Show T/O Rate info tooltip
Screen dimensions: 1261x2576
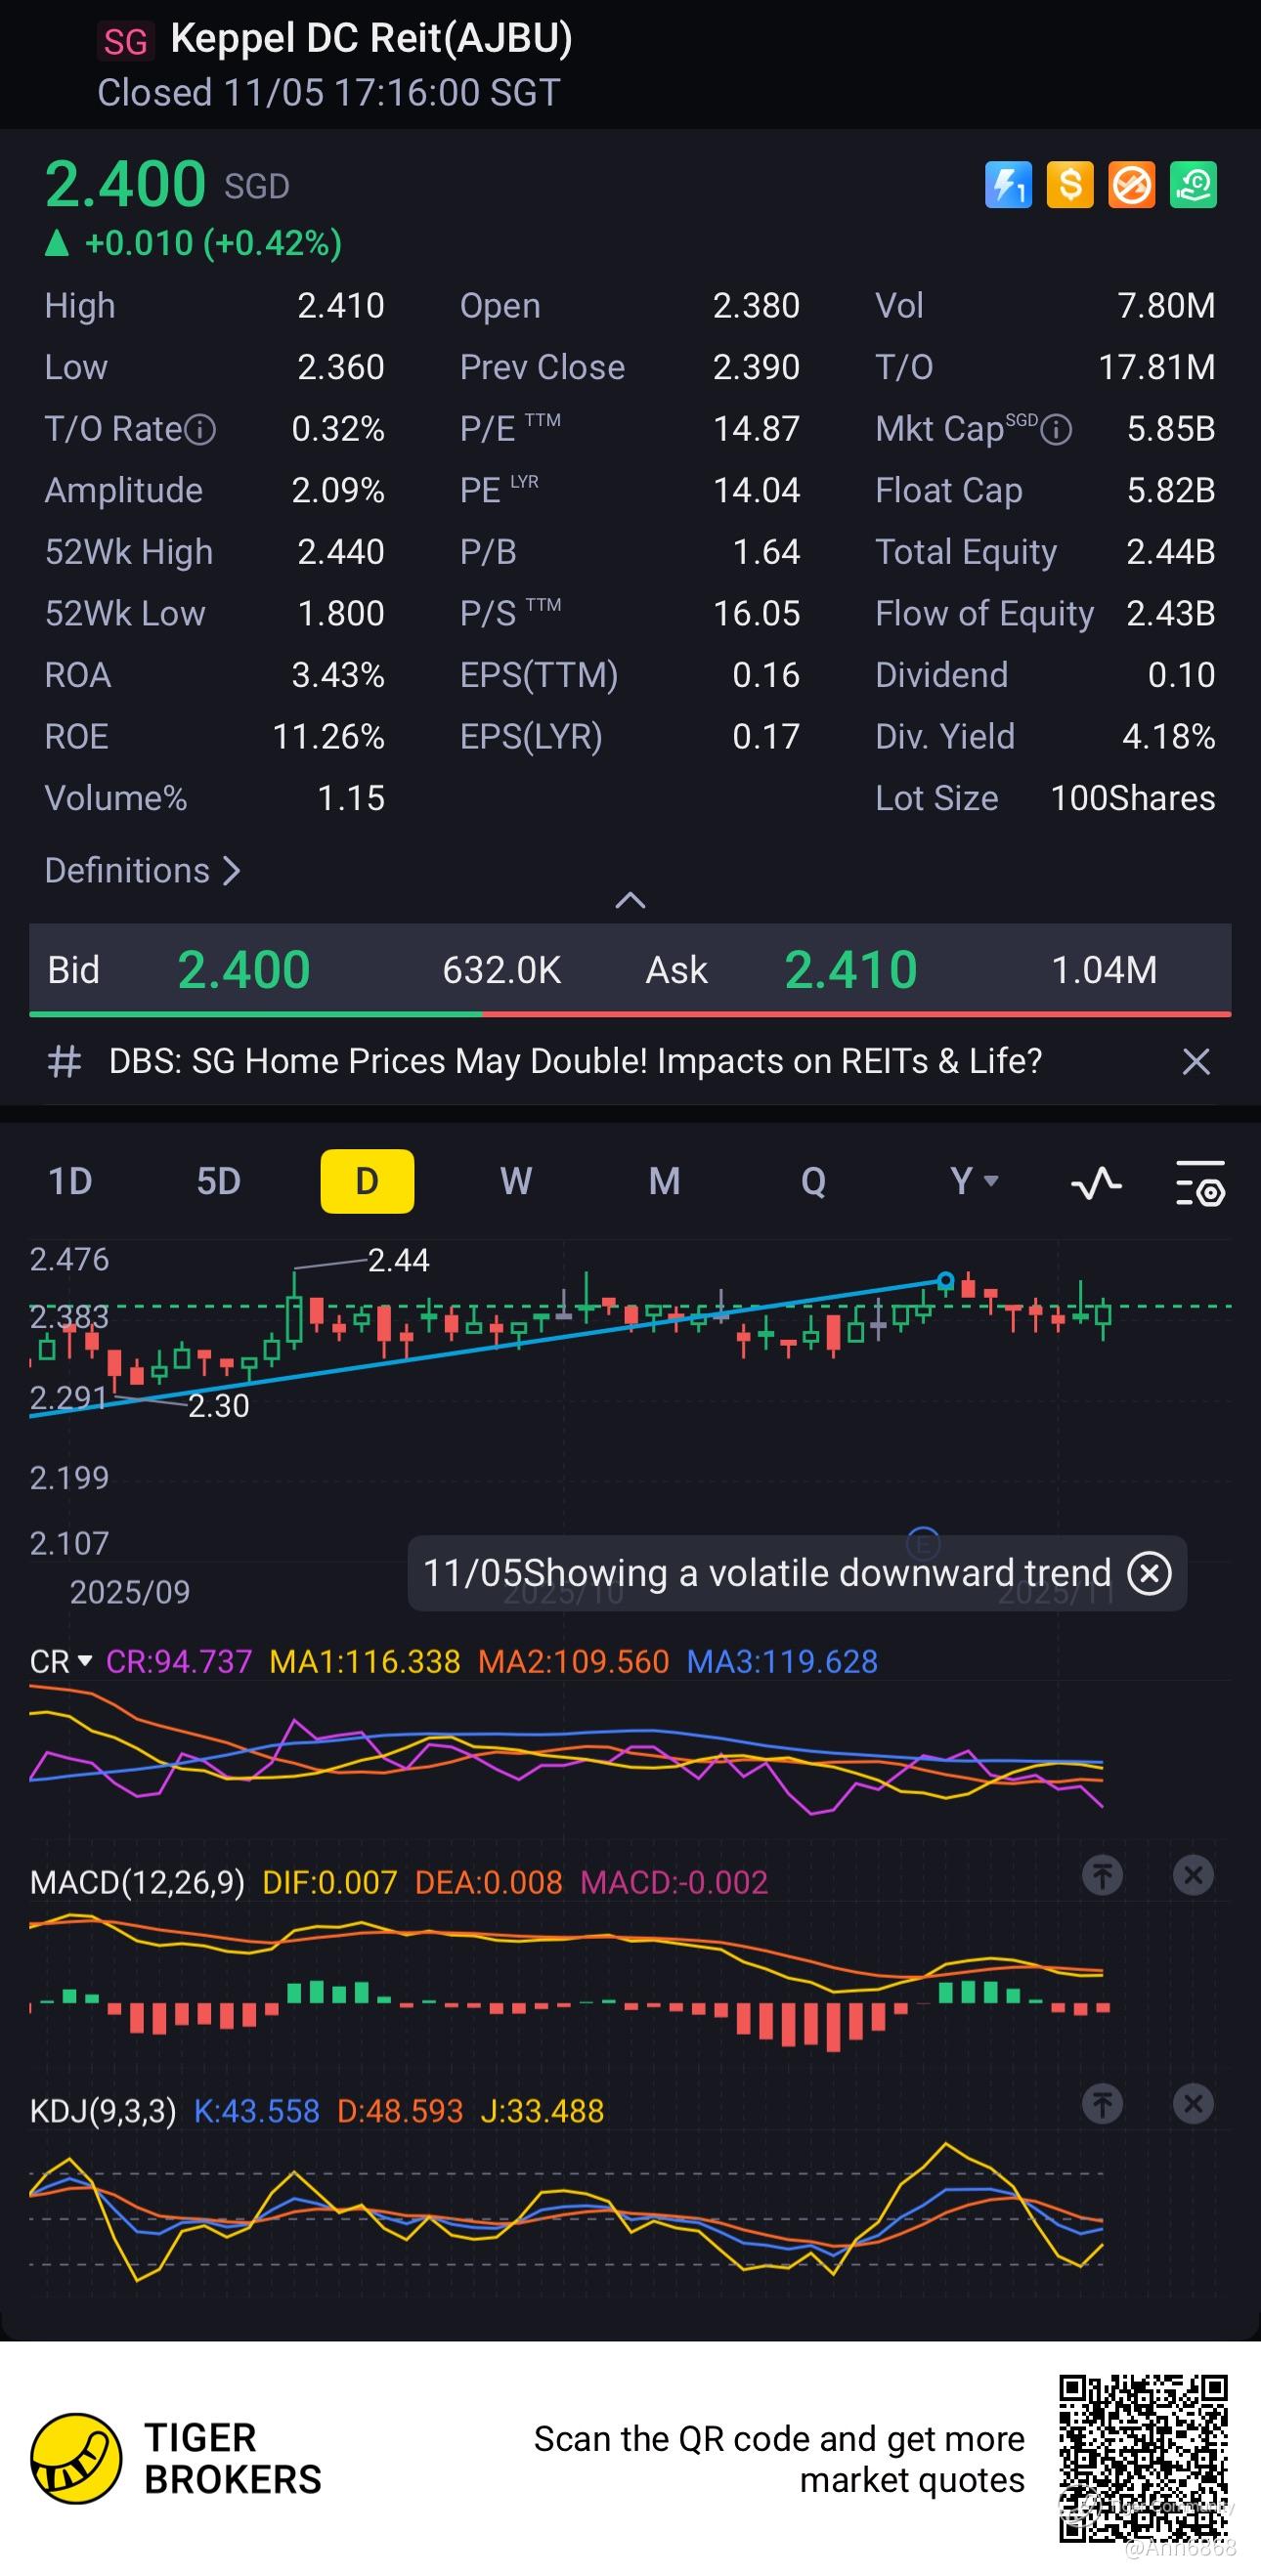201,429
